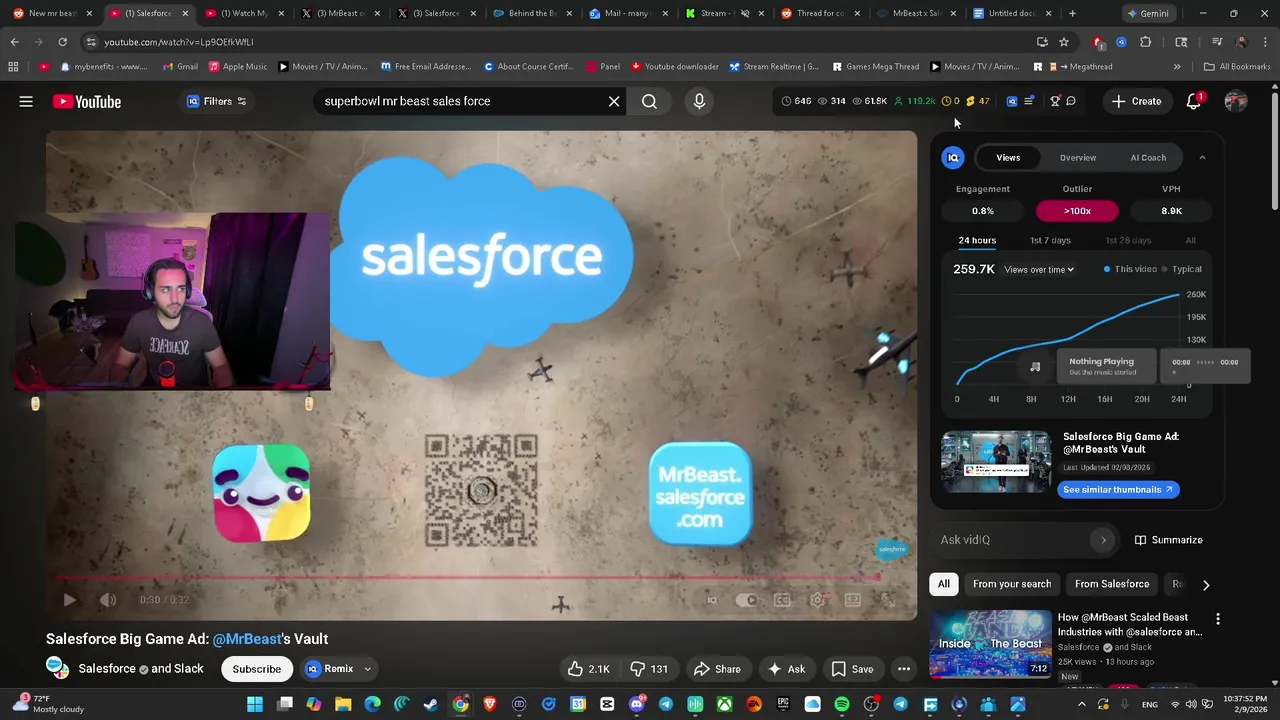Select the 'All' filter chip
The width and height of the screenshot is (1280, 720).
(x=943, y=584)
